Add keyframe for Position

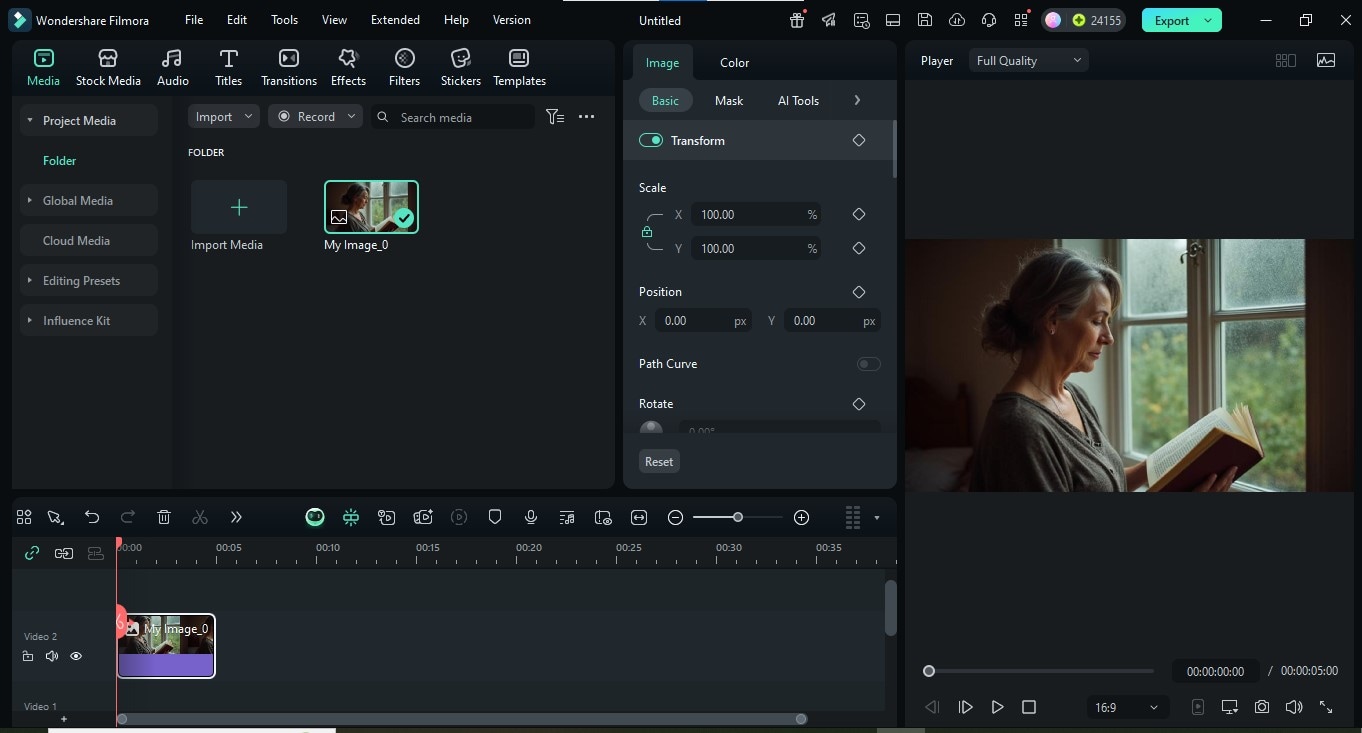point(858,292)
